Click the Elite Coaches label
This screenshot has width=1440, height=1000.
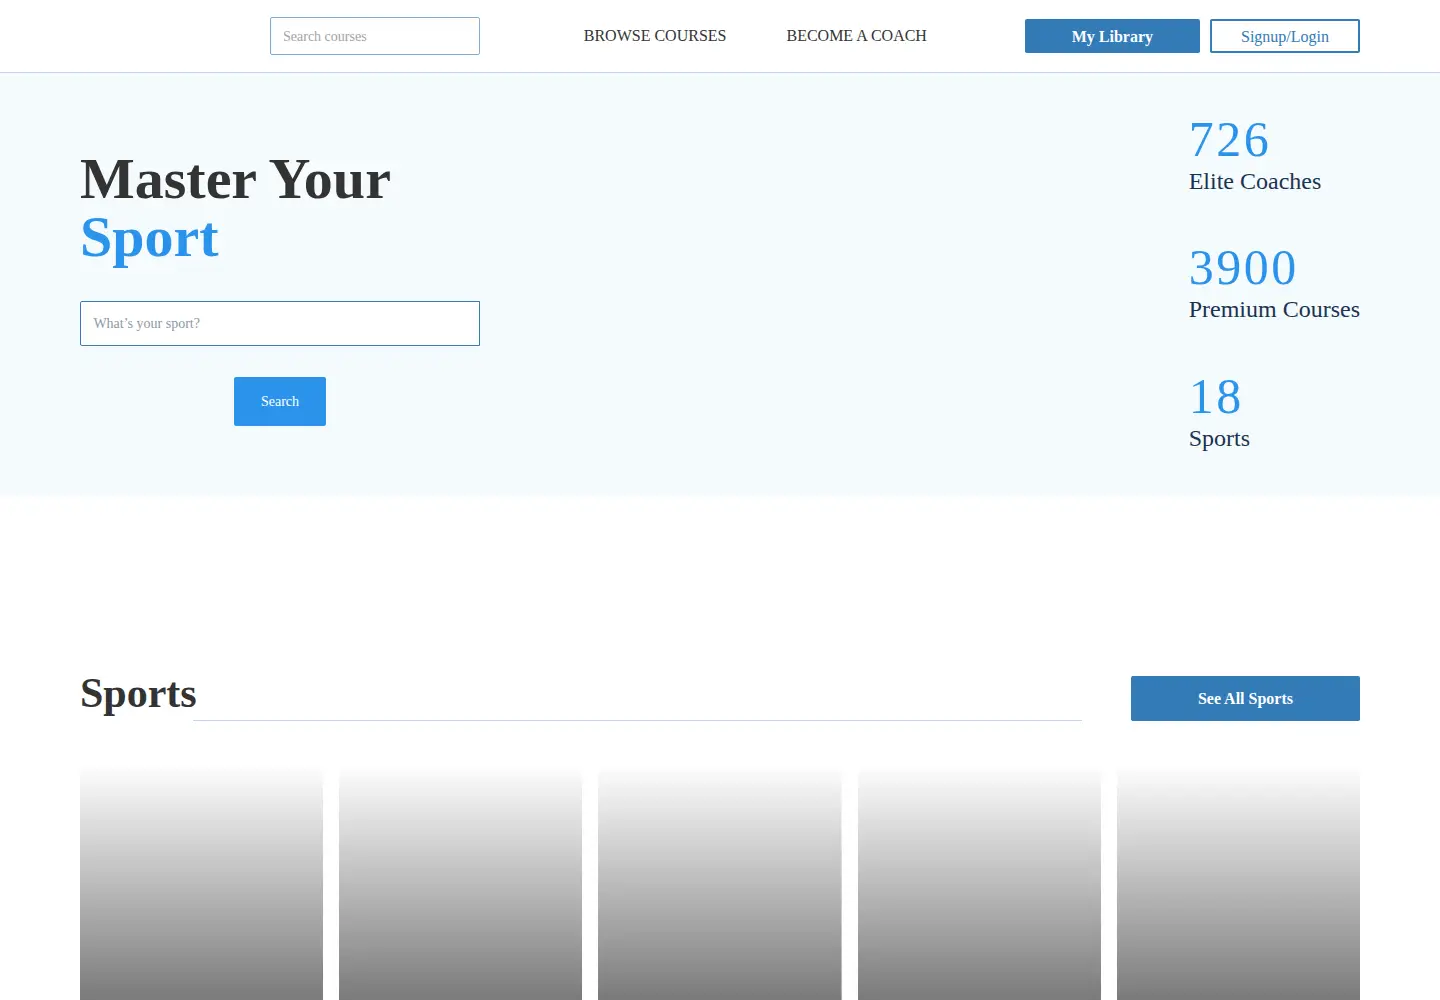tap(1255, 182)
